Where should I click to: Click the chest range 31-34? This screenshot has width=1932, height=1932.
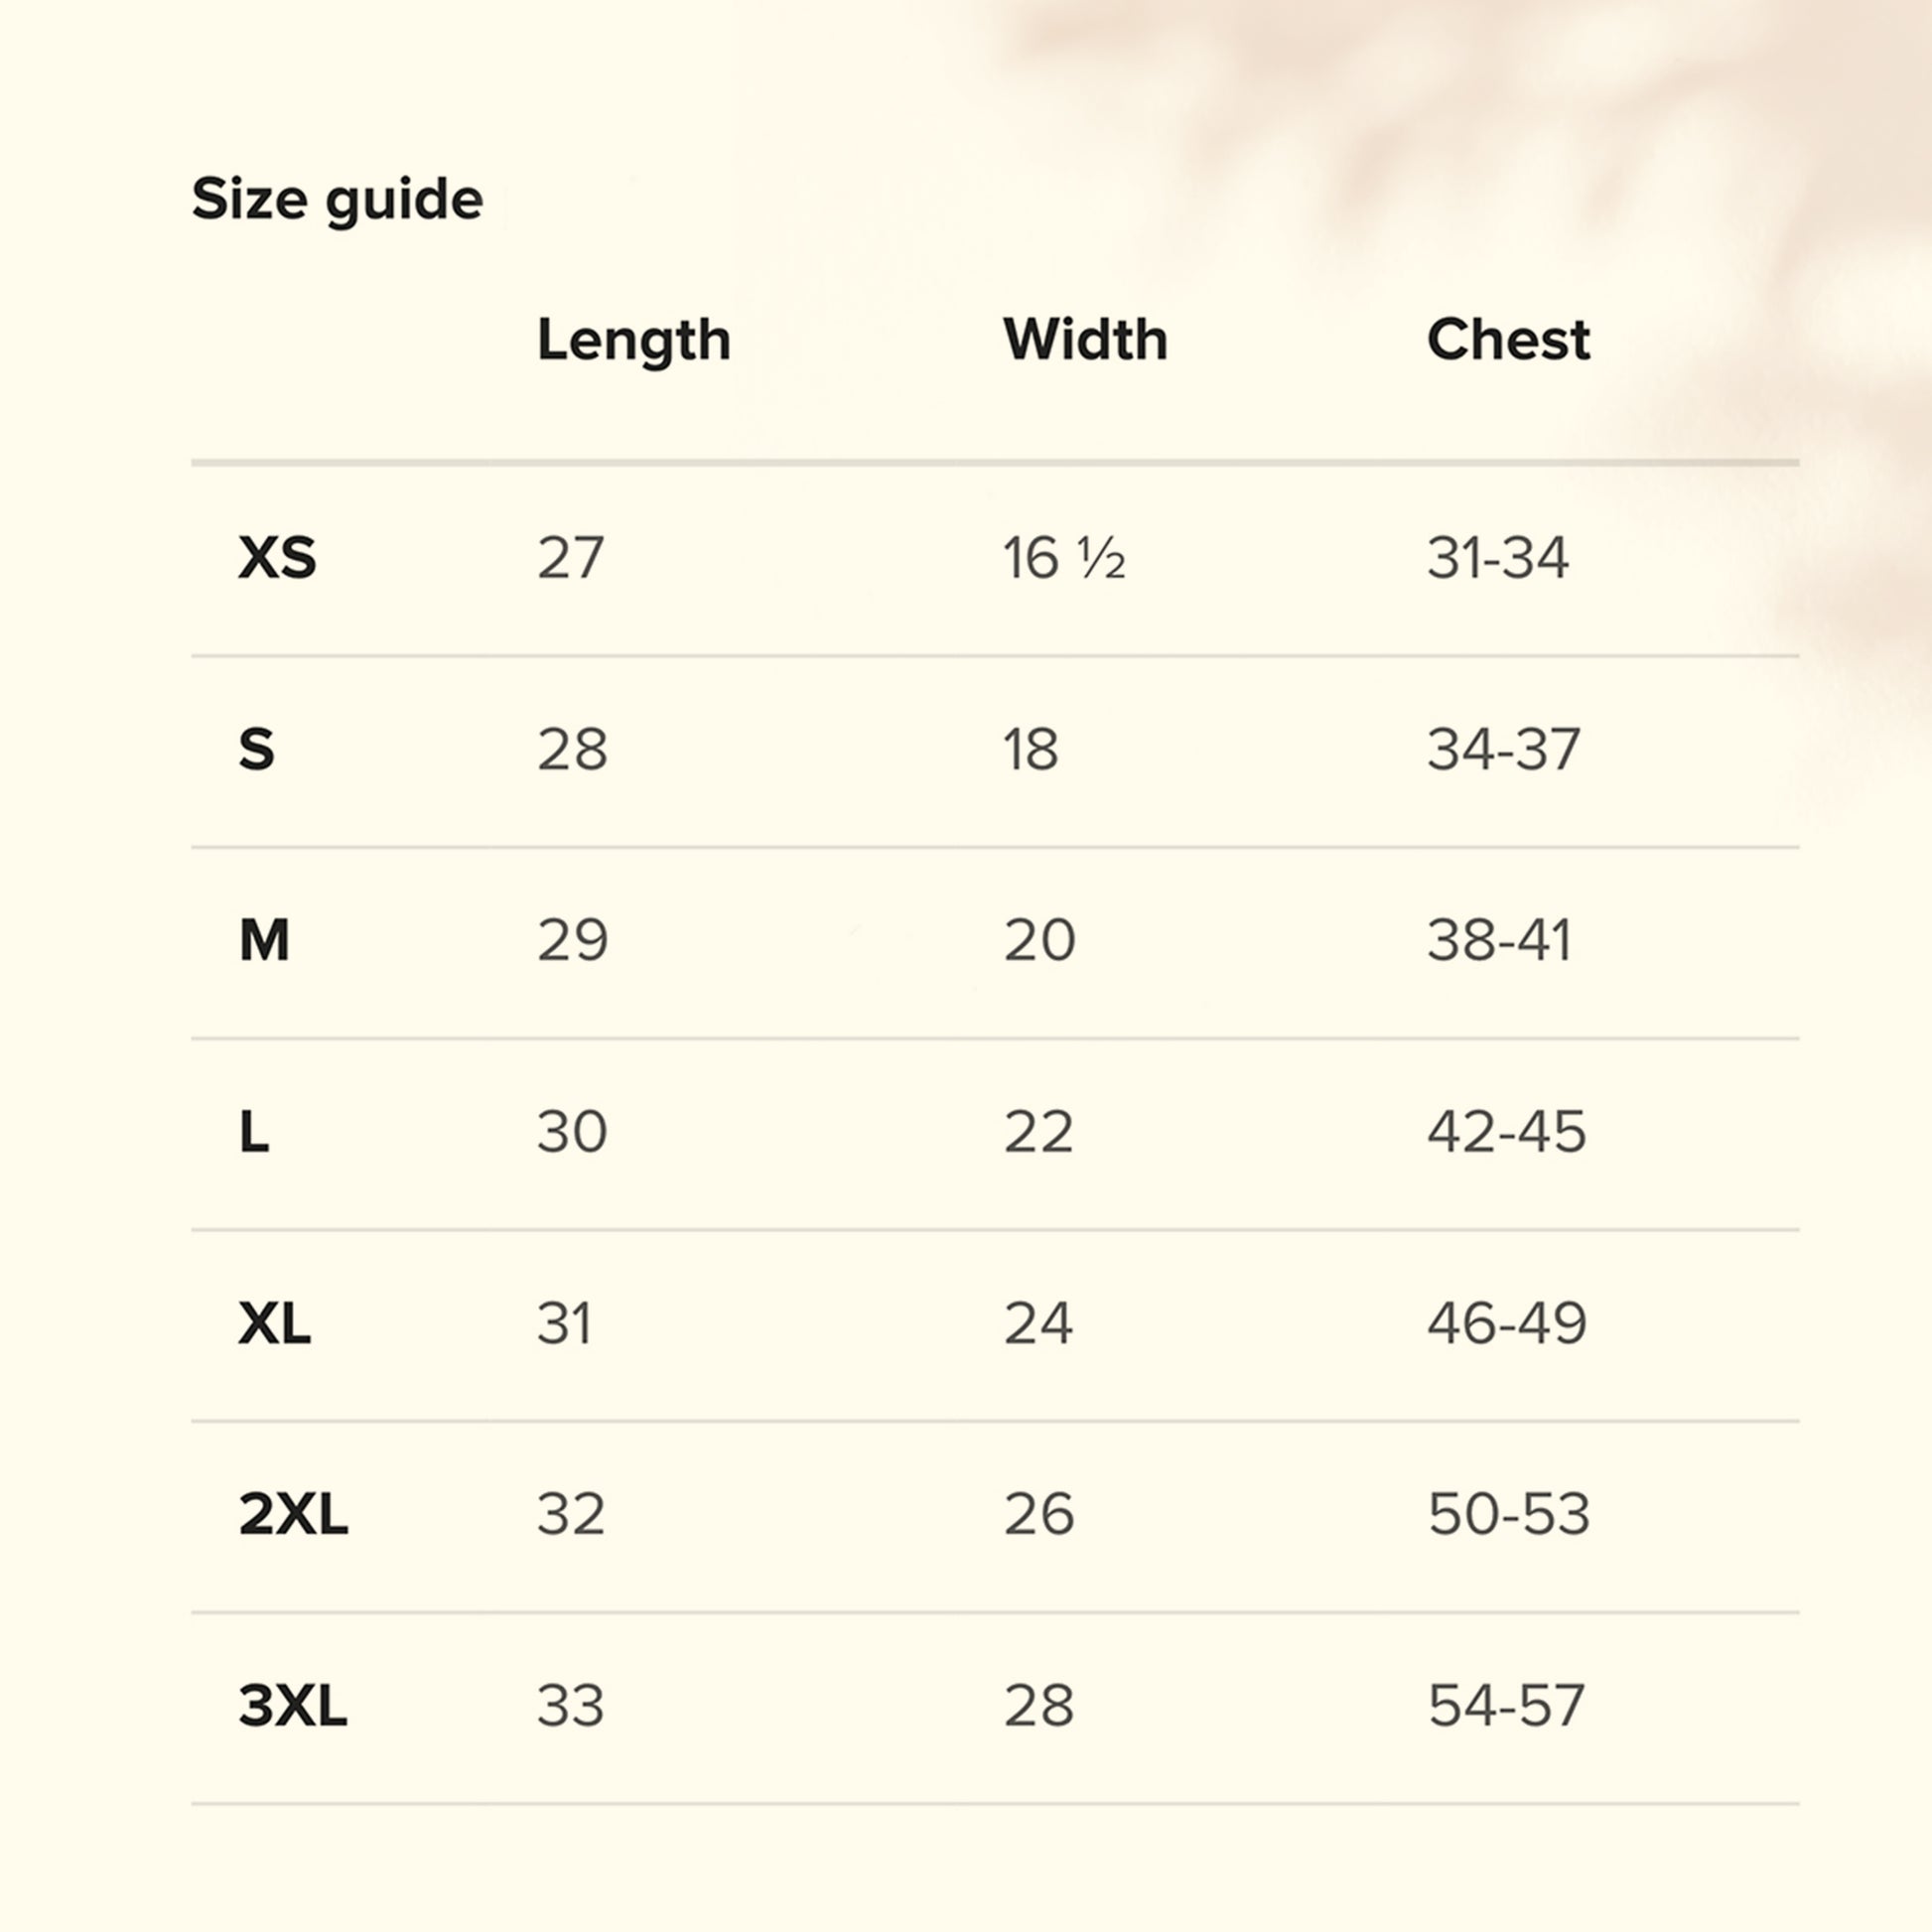(1497, 557)
